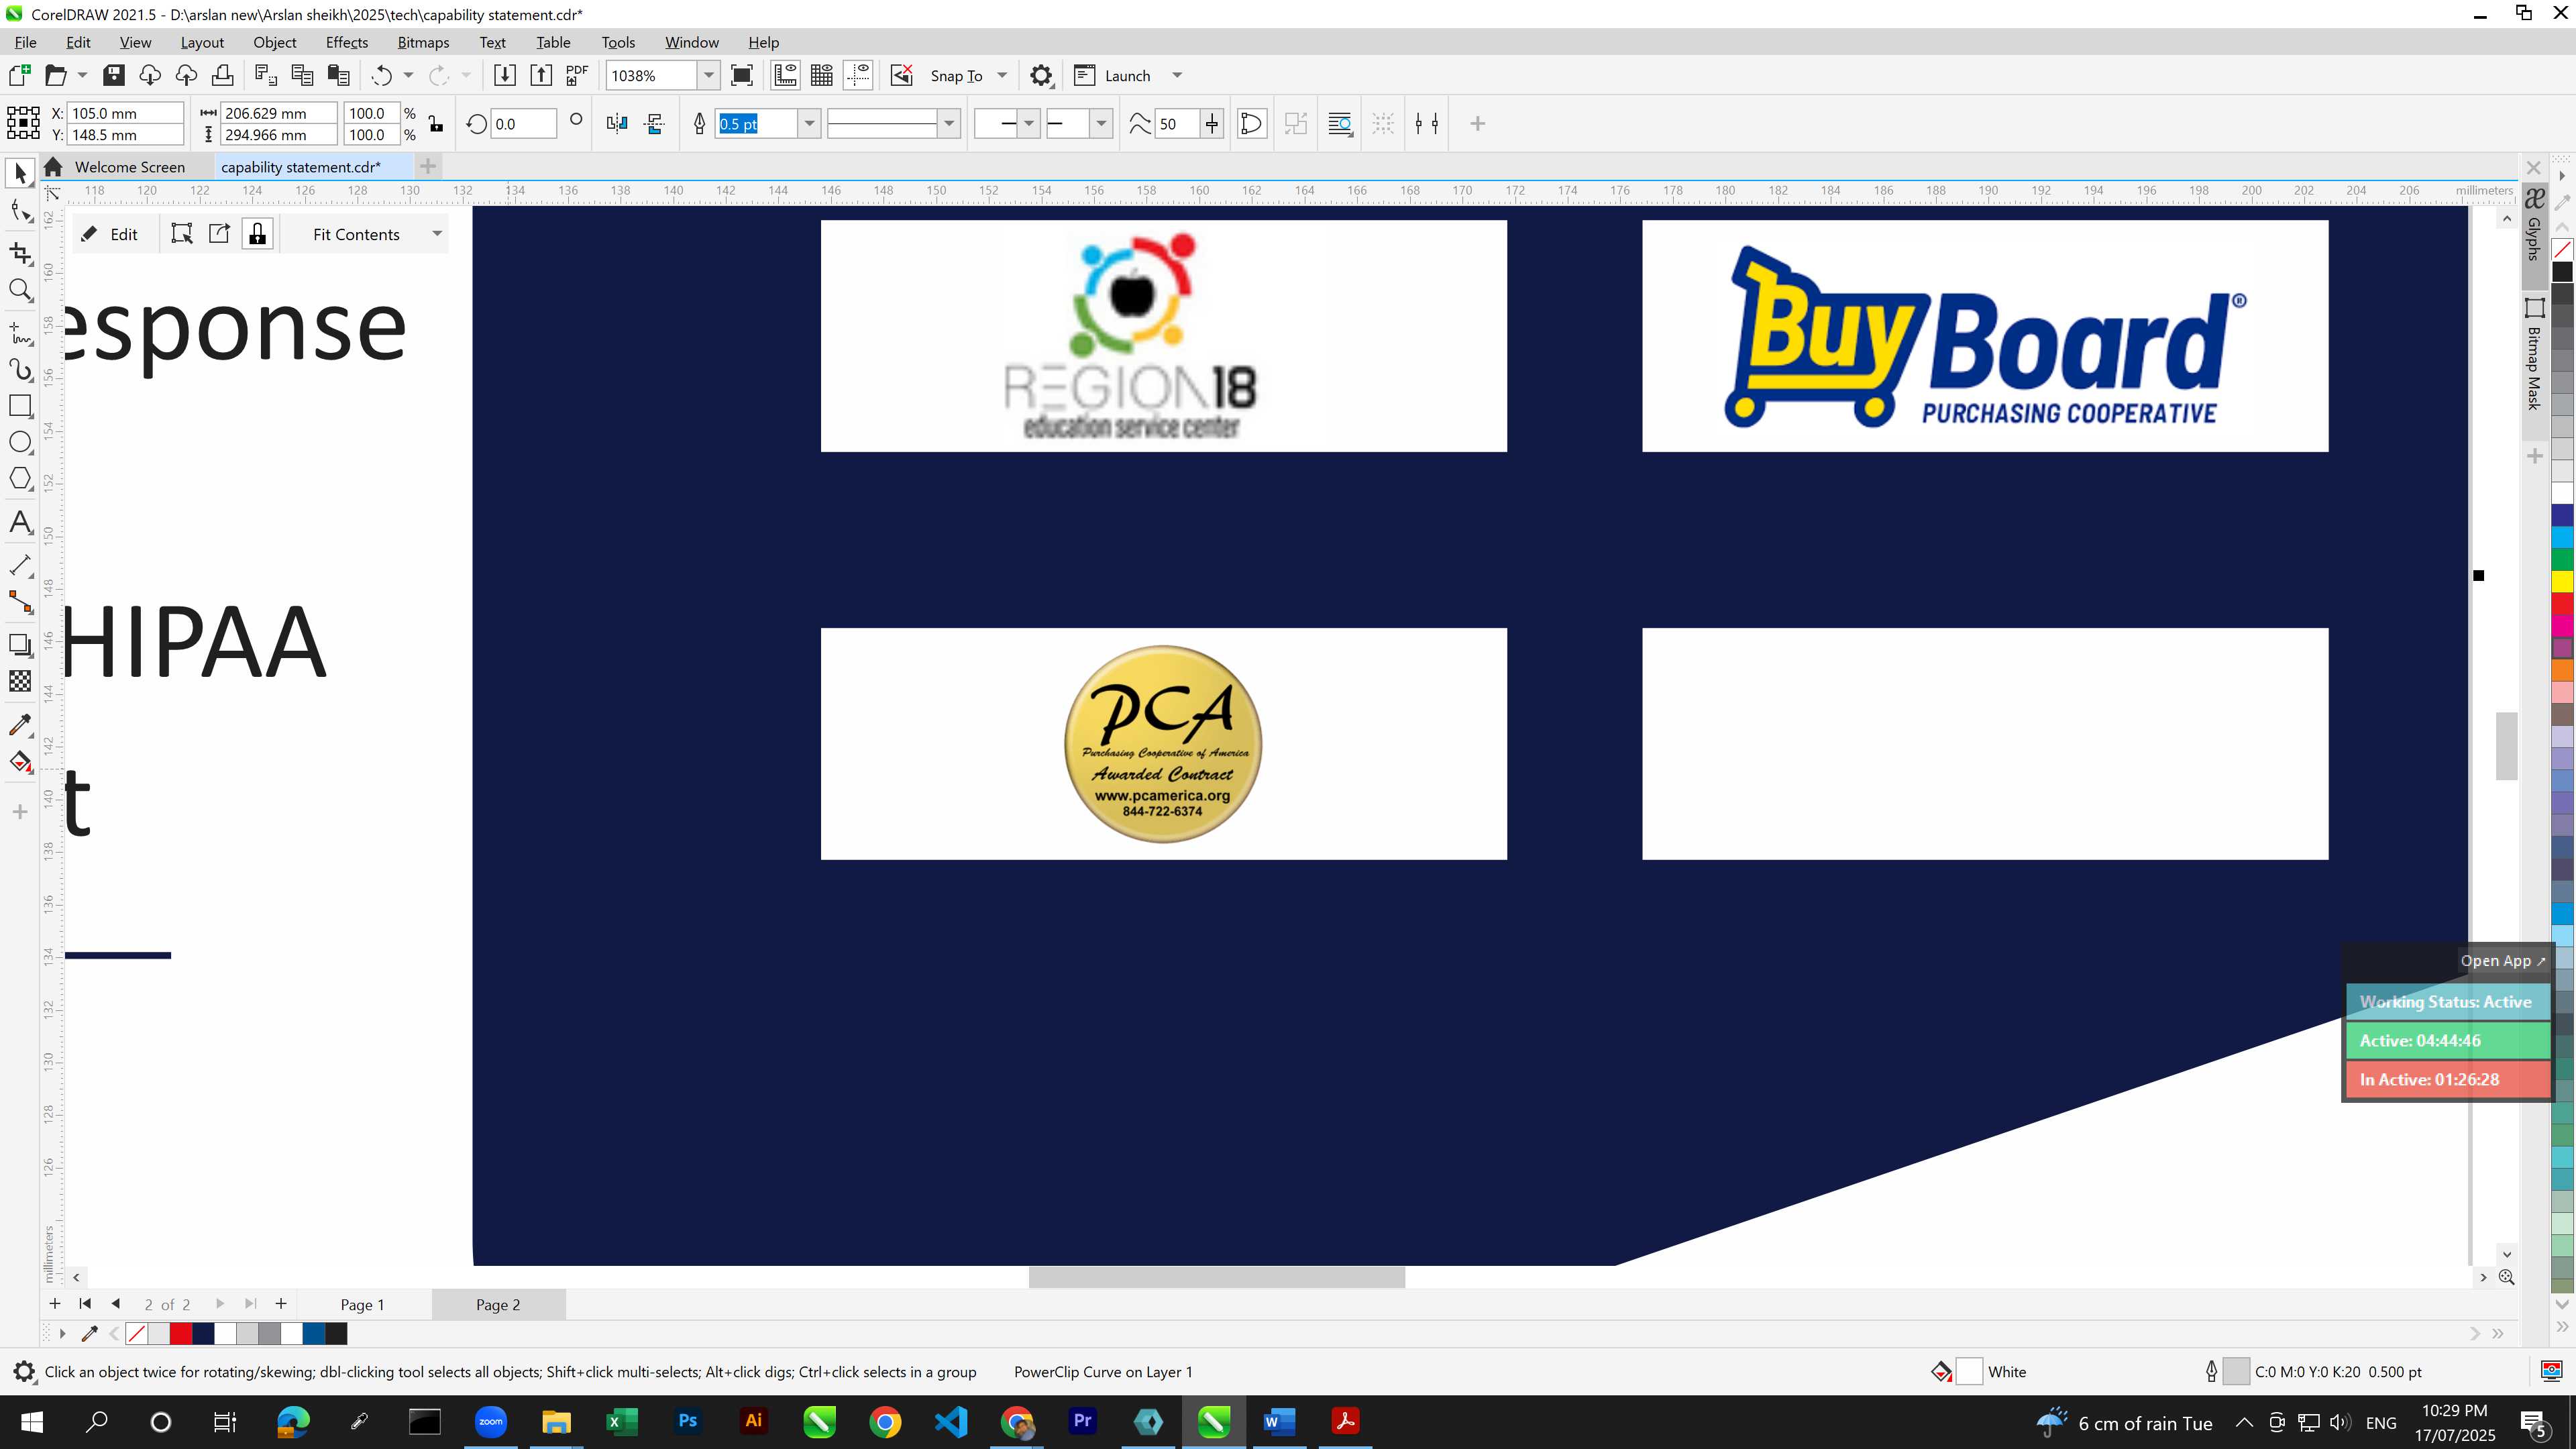The image size is (2576, 1449).
Task: Select the Ellipse tool
Action: 20,442
